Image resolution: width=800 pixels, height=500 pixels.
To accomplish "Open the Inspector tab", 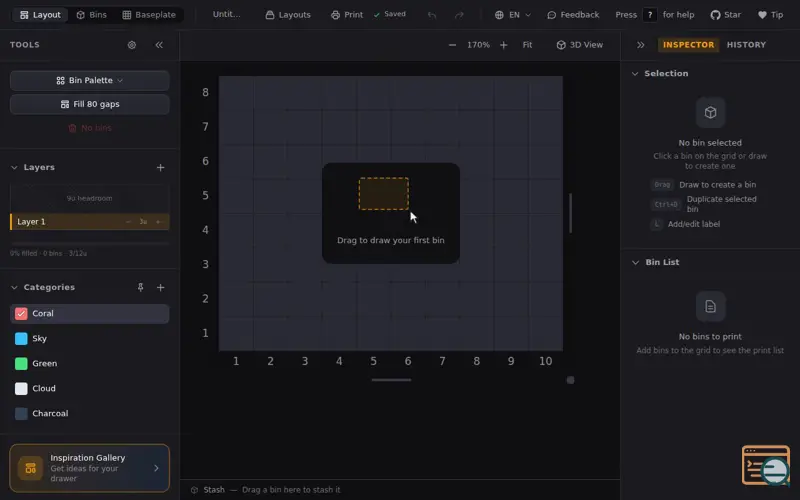I will coord(688,45).
